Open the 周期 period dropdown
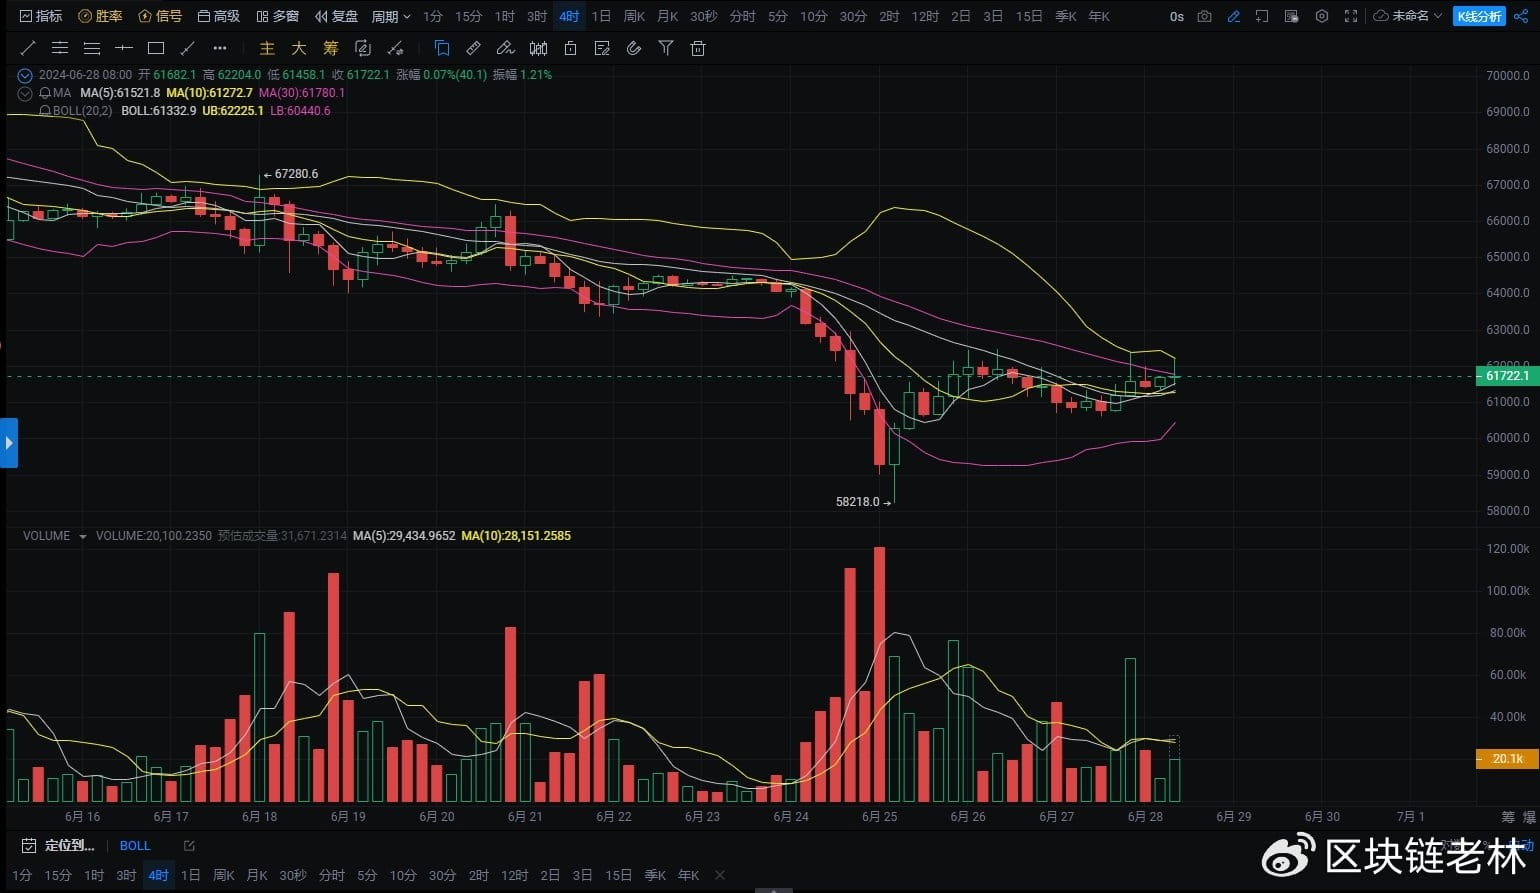Image resolution: width=1540 pixels, height=893 pixels. tap(391, 16)
